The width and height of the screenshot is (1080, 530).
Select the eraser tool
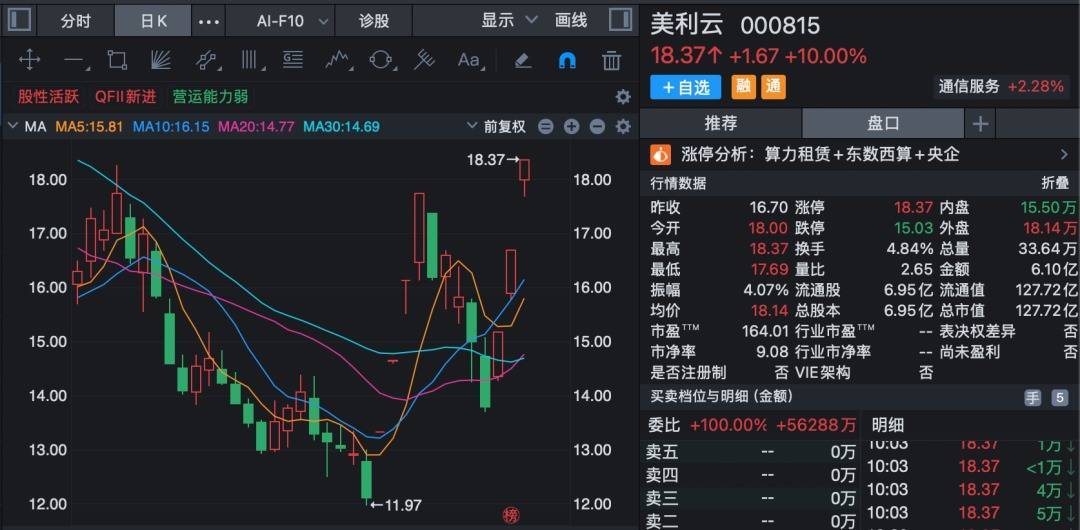pyautogui.click(x=523, y=61)
